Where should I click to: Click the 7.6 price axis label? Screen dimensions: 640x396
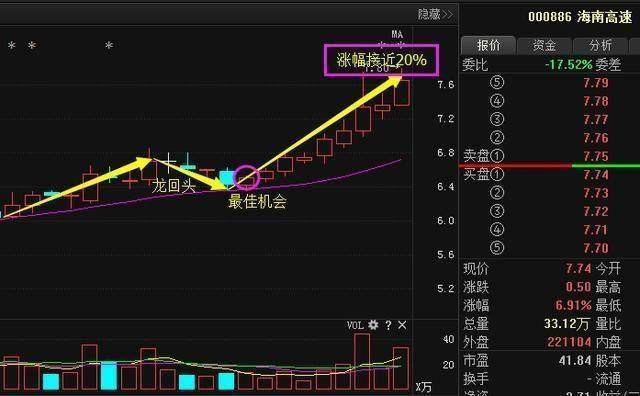(x=445, y=85)
